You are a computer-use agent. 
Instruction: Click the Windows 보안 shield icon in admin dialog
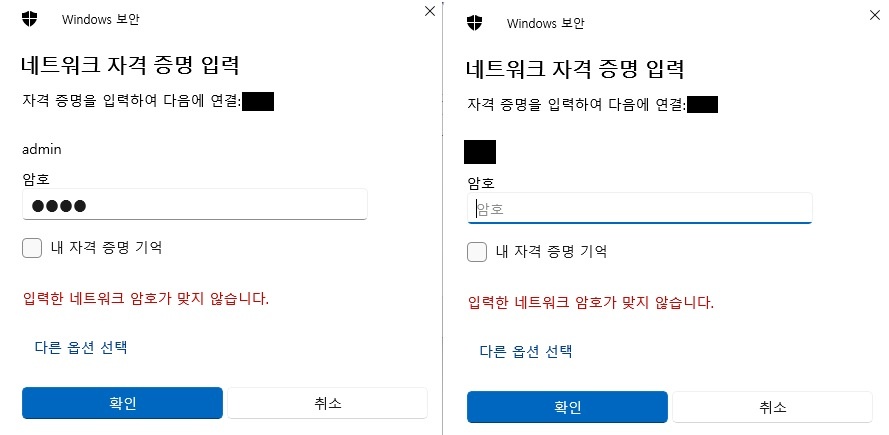click(29, 19)
